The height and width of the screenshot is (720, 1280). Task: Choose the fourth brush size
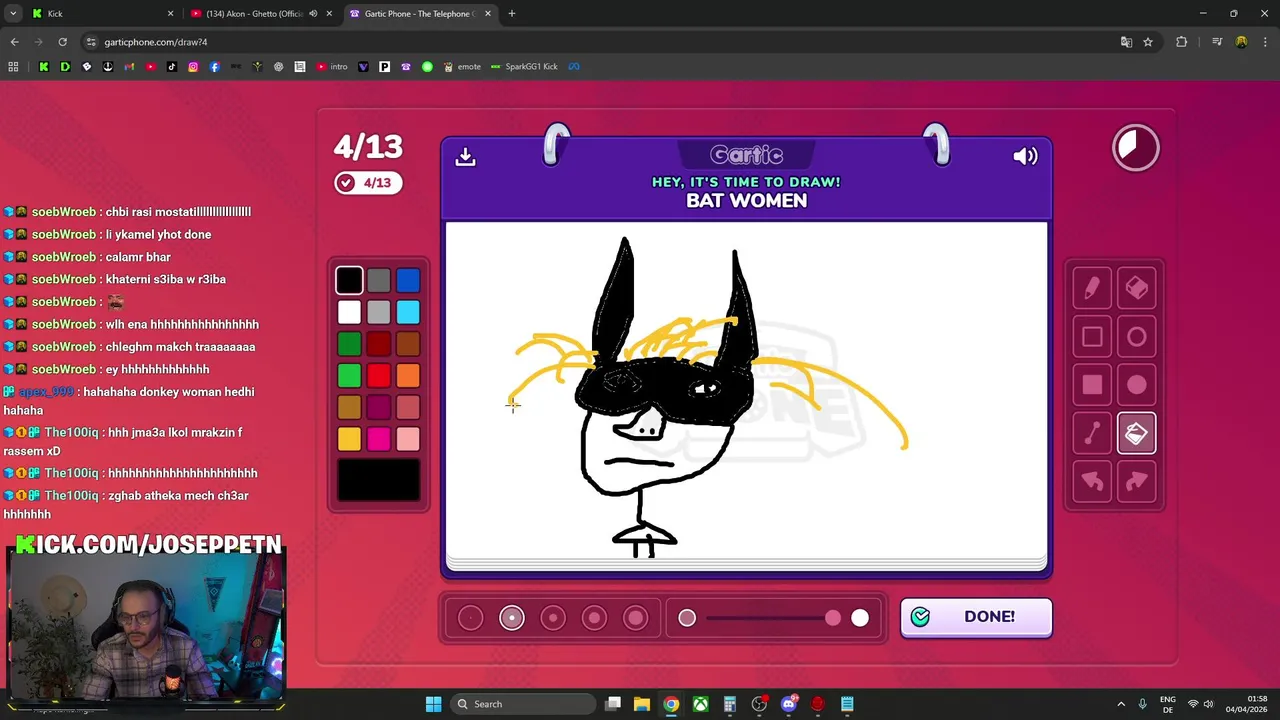click(x=594, y=618)
